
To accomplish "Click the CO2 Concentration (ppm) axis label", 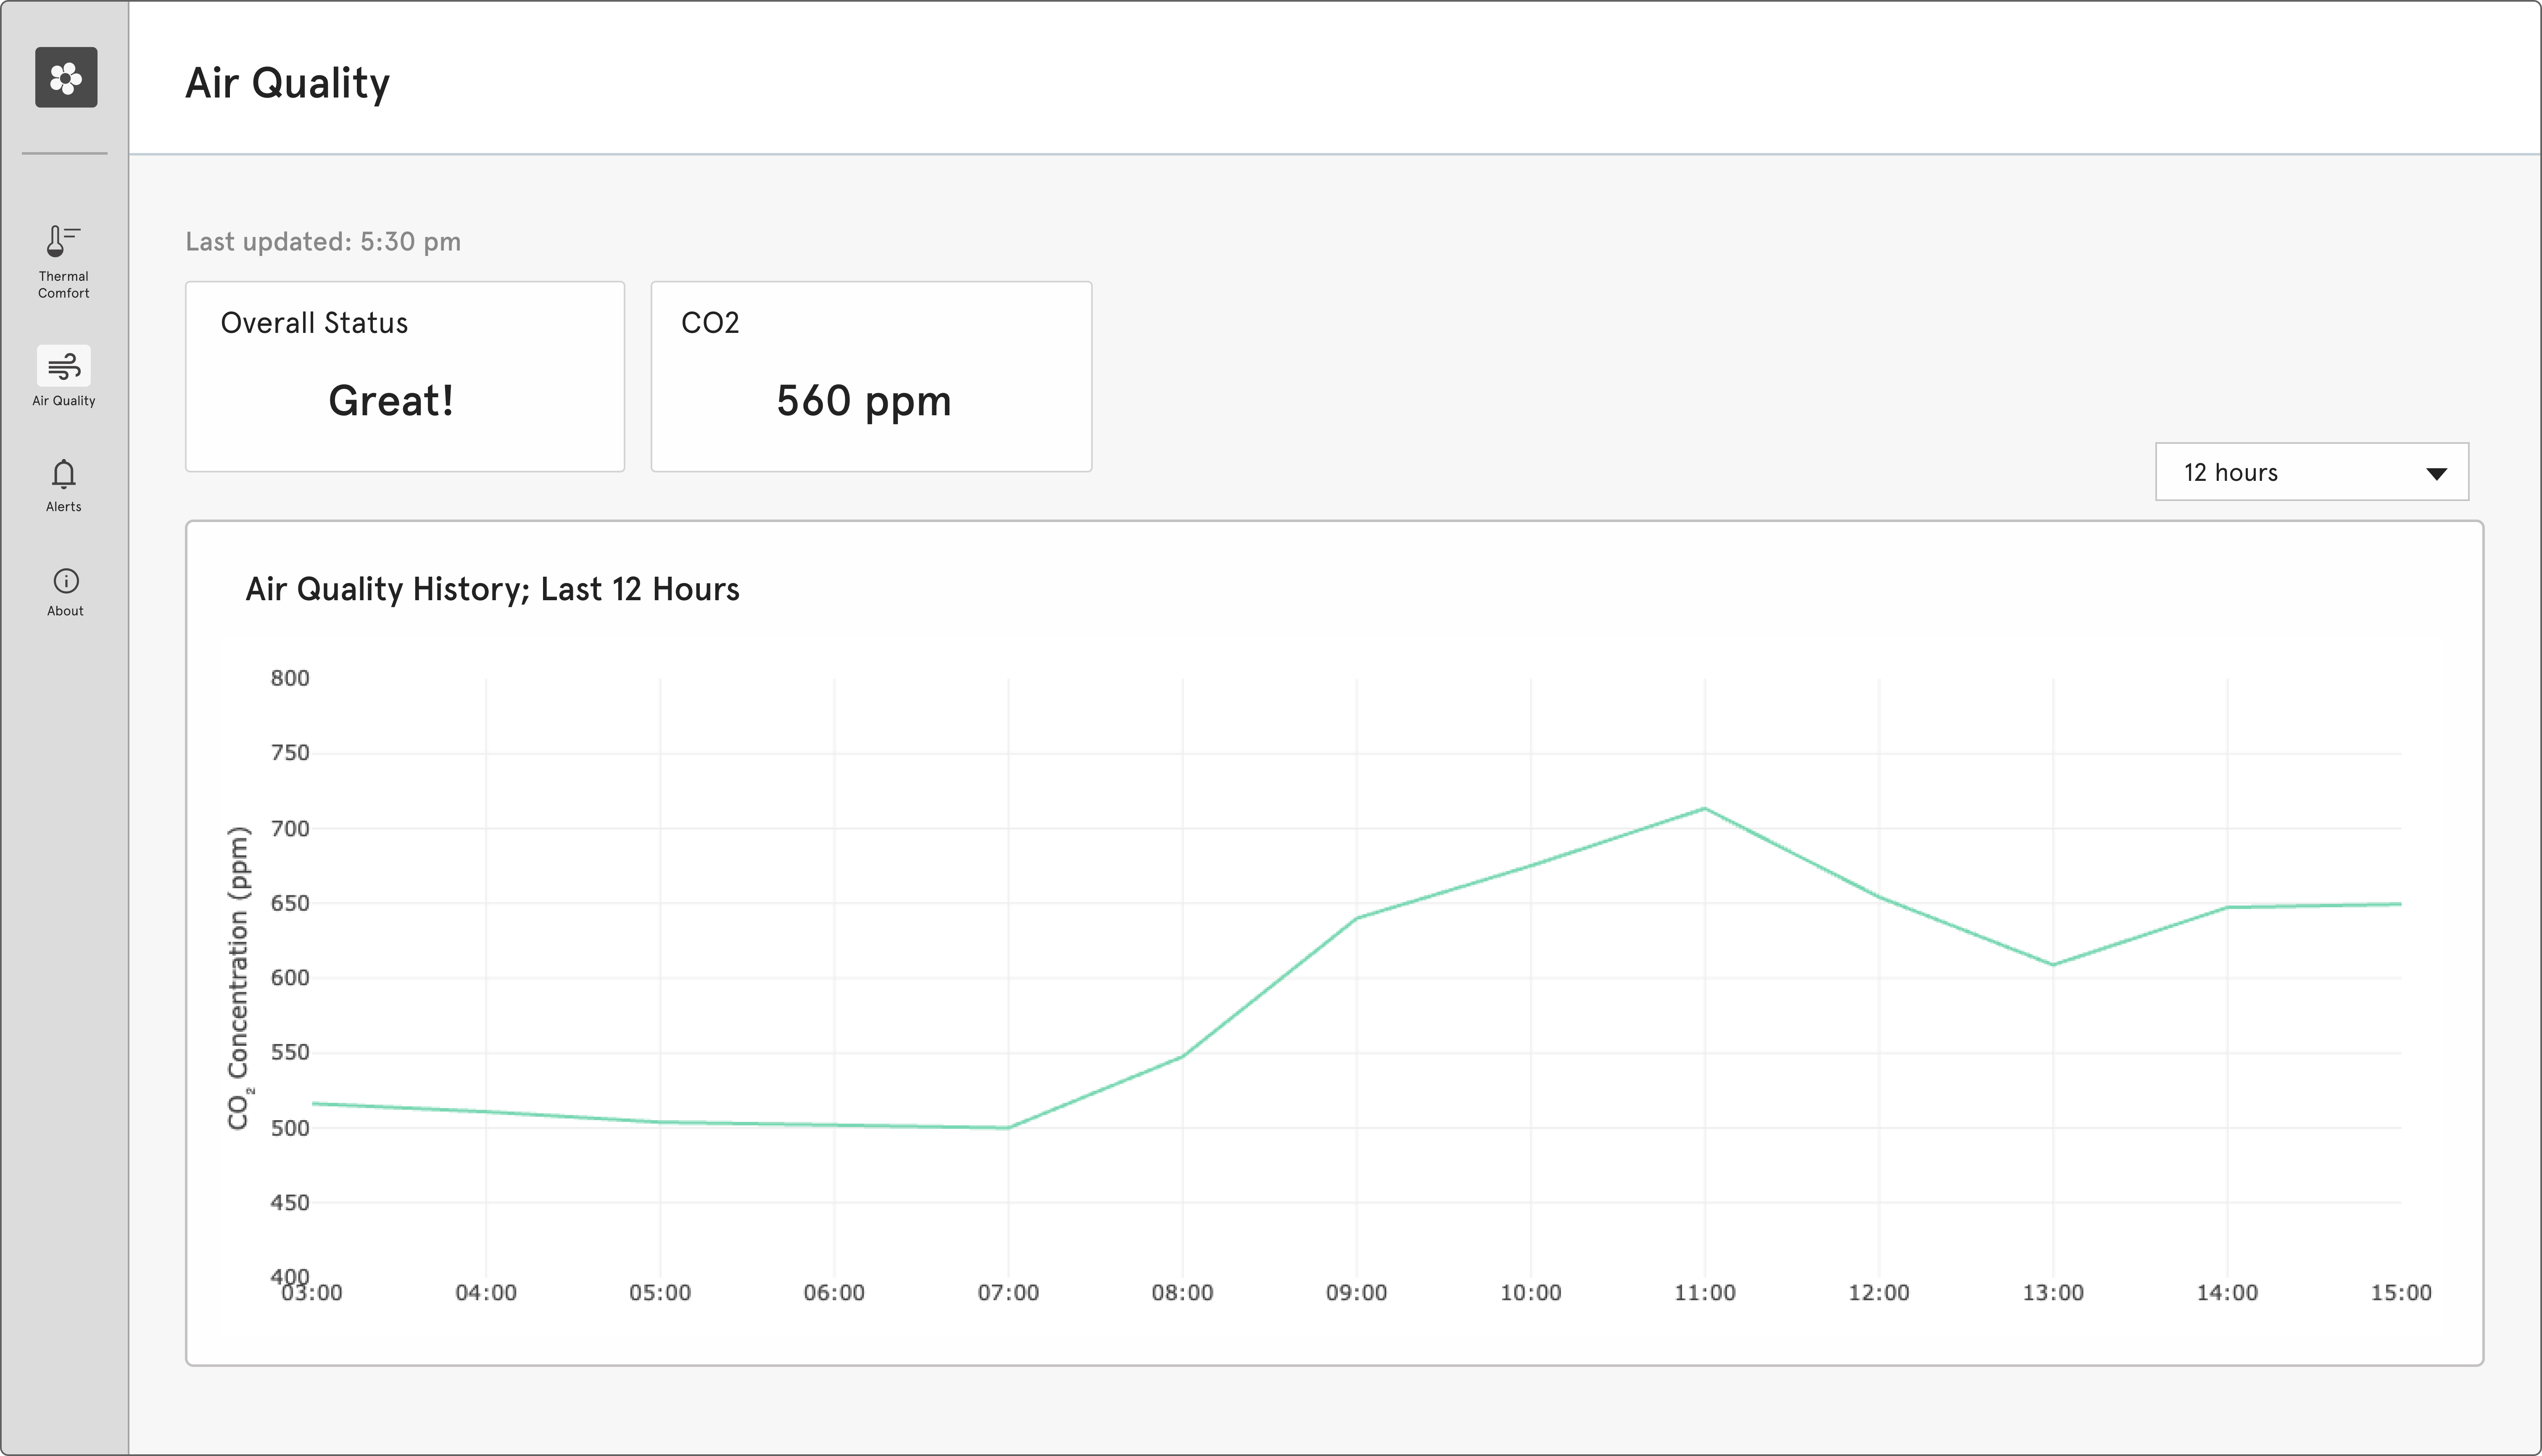I will pyautogui.click(x=239, y=978).
